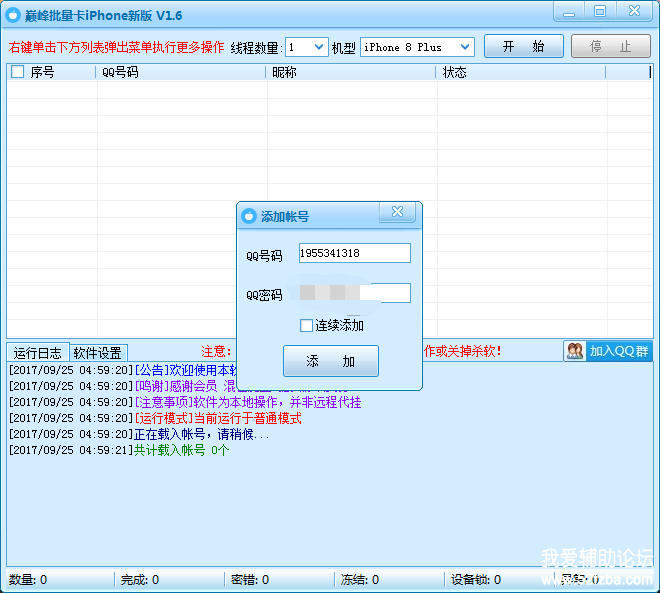This screenshot has width=660, height=593.
Task: Click the 设备锁: 0 status entry
Action: coord(476,580)
